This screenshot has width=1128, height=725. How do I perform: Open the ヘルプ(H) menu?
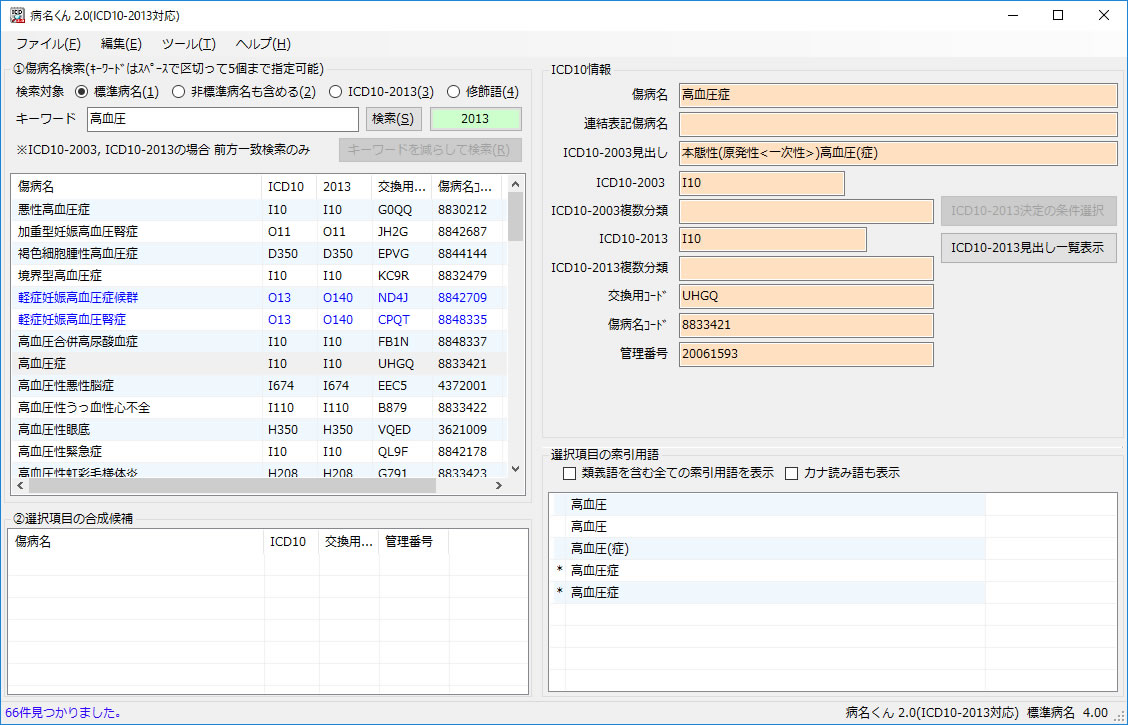(x=263, y=44)
